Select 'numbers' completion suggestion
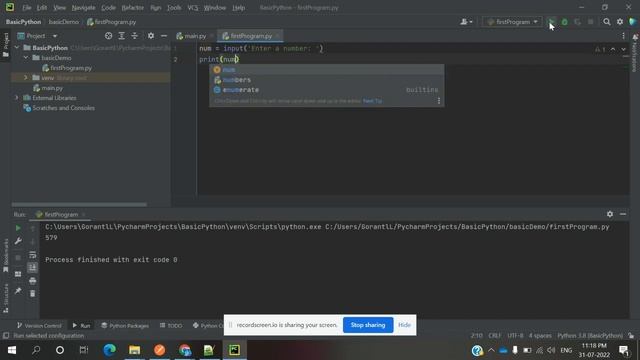The width and height of the screenshot is (640, 360). [x=327, y=80]
